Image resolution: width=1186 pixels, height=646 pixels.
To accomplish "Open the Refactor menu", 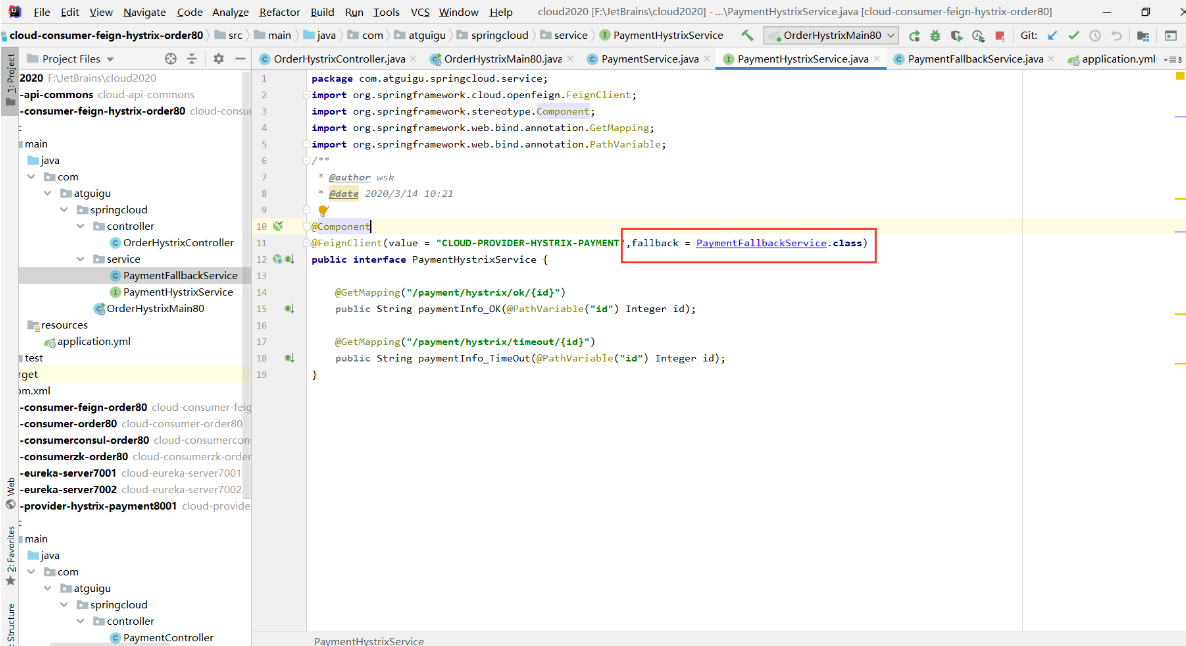I will [279, 12].
